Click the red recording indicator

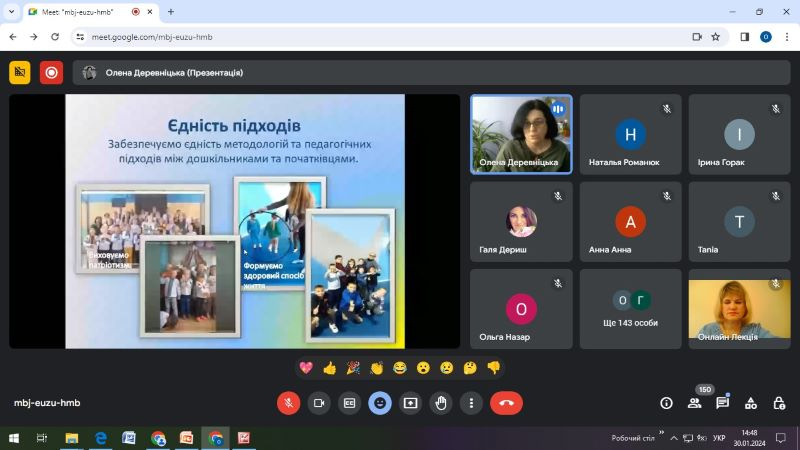tap(52, 72)
